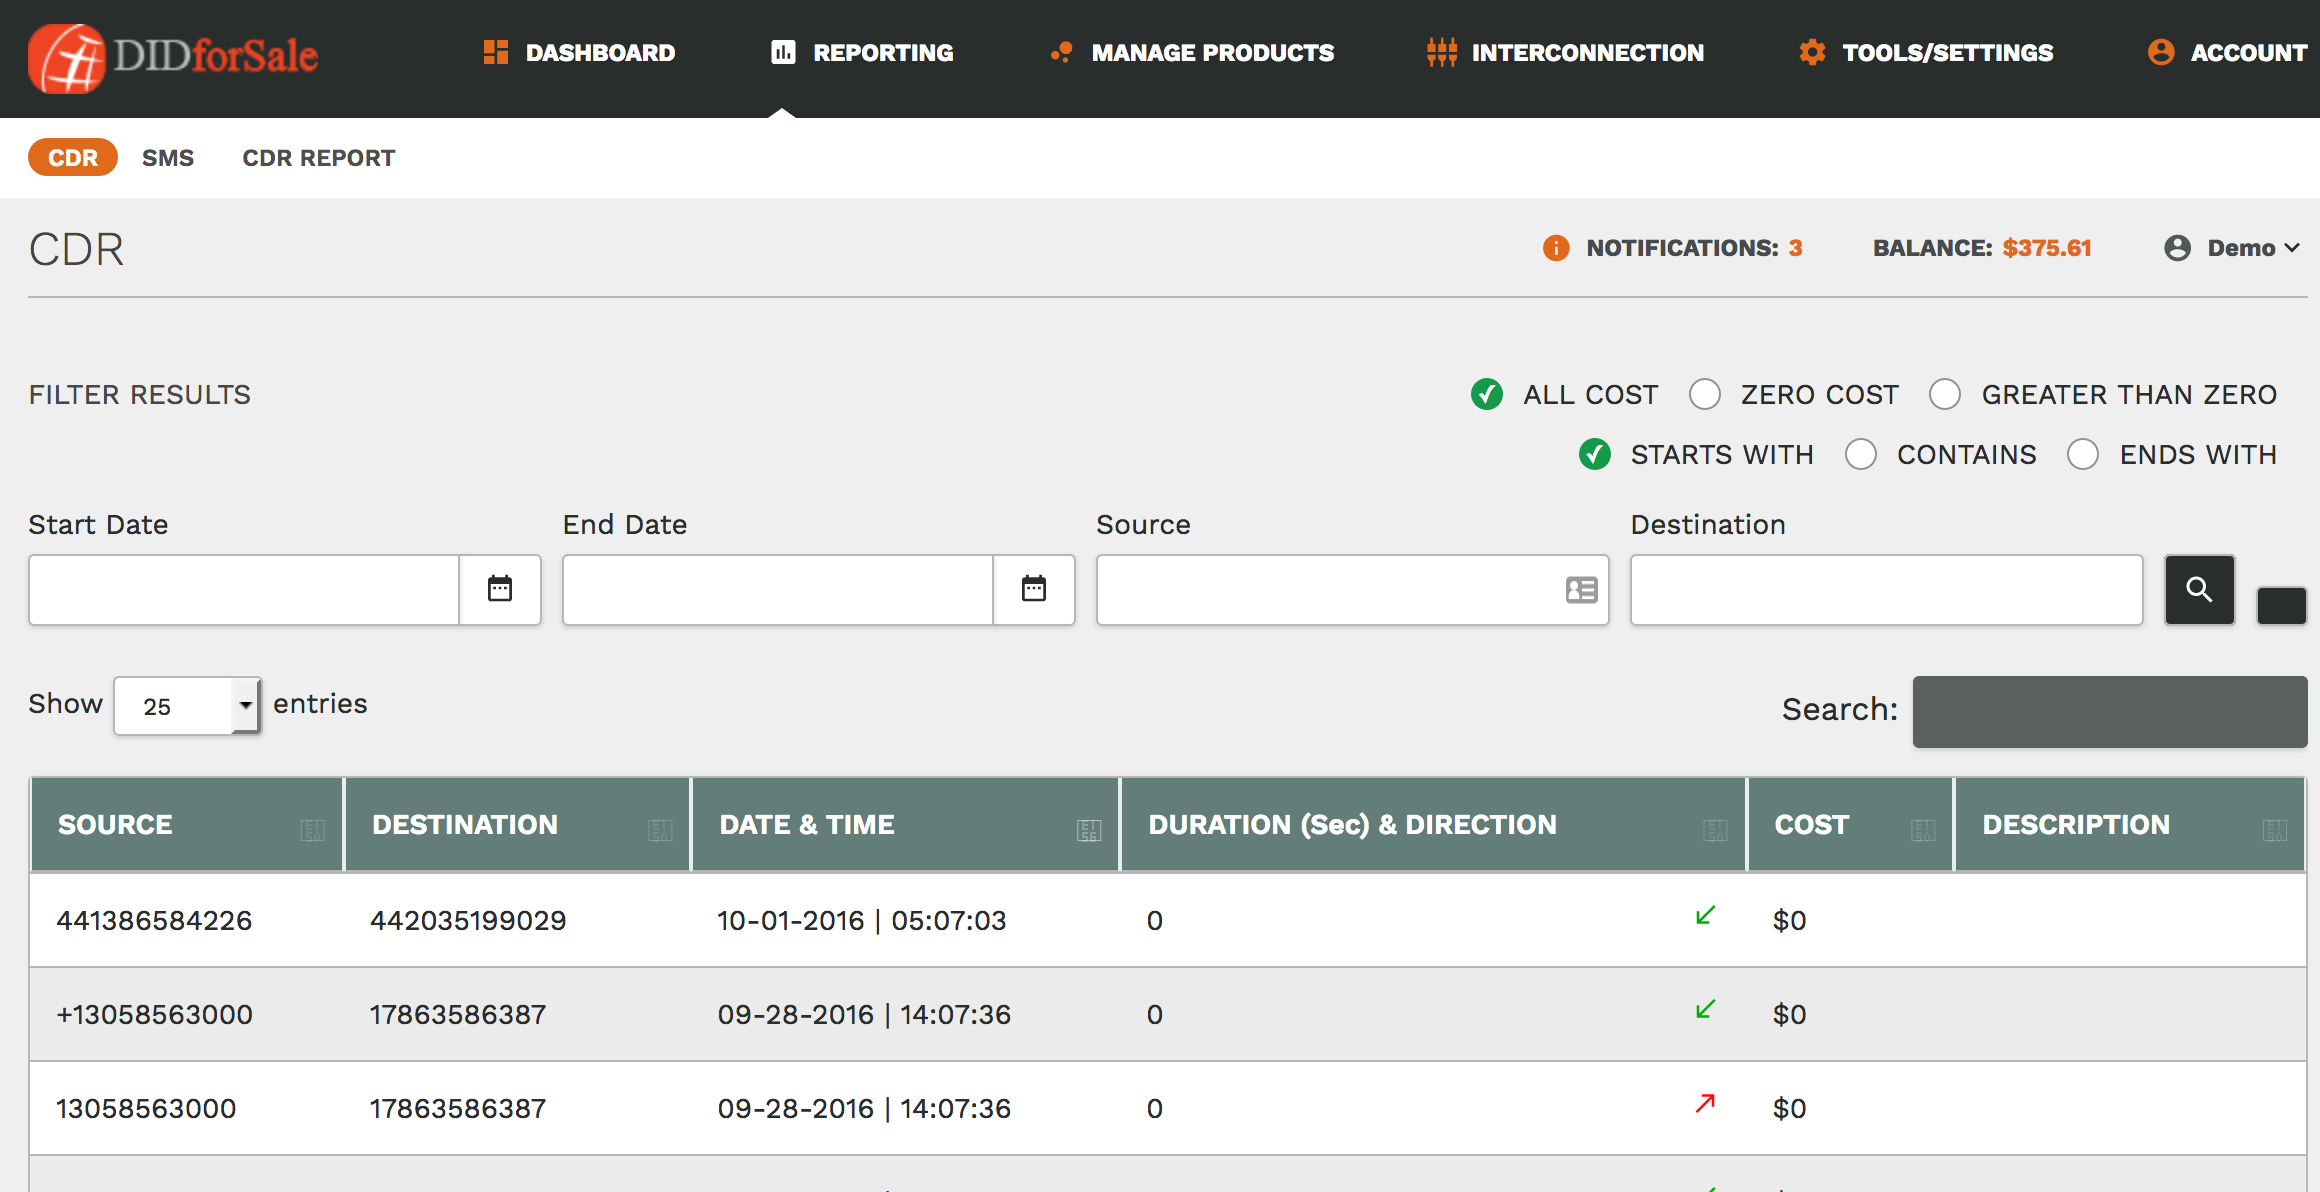Click the orange notifications info icon
Image resolution: width=2320 pixels, height=1192 pixels.
coord(1555,248)
